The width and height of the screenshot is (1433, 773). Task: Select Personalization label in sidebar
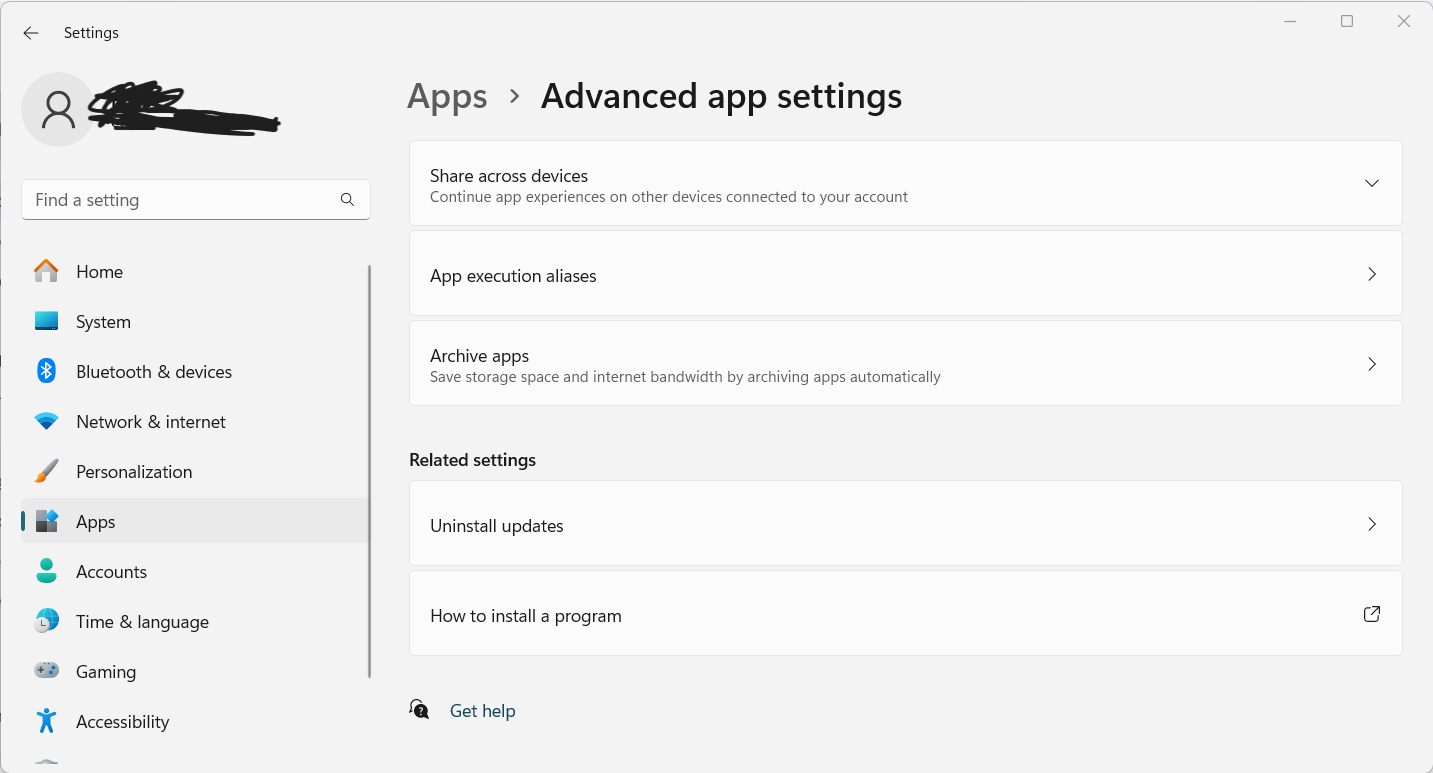coord(134,472)
